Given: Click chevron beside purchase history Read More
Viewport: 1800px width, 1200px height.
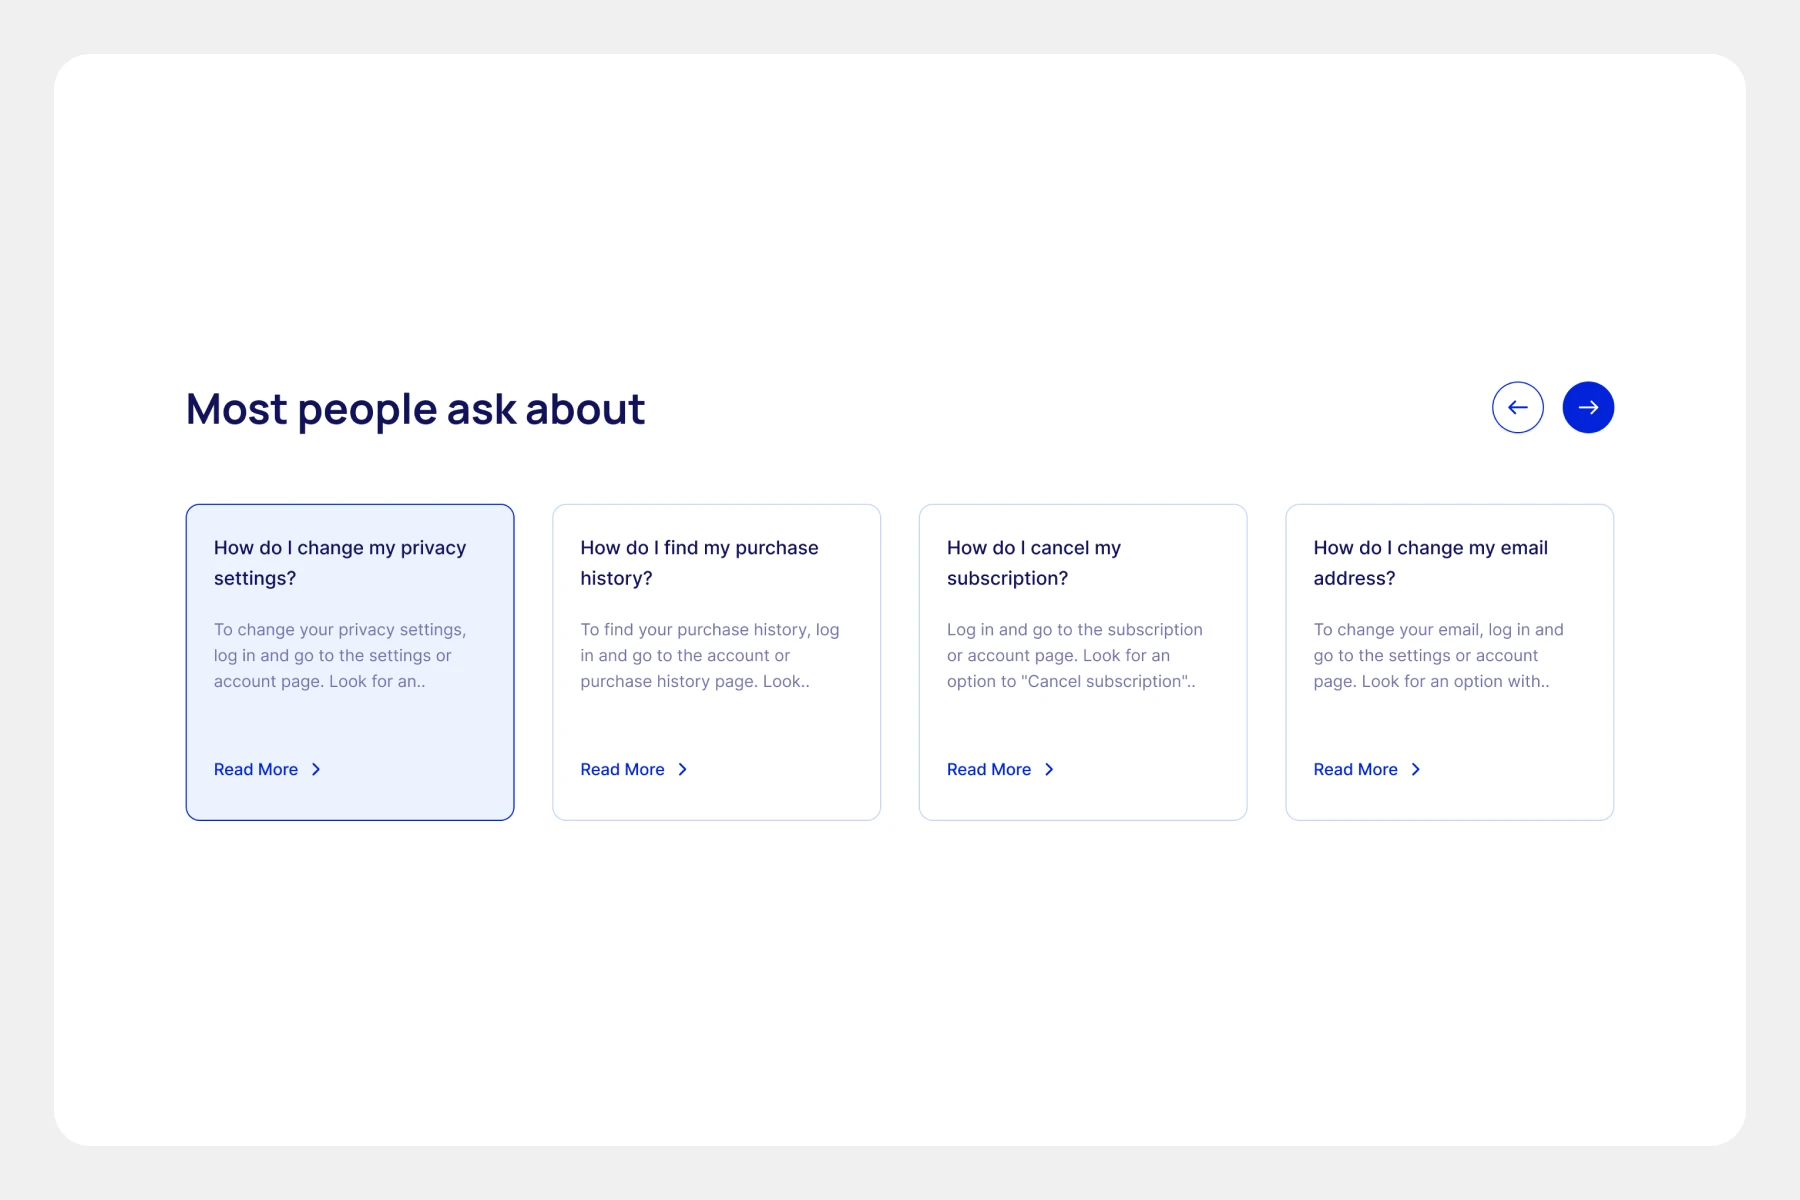Looking at the screenshot, I should pyautogui.click(x=683, y=769).
